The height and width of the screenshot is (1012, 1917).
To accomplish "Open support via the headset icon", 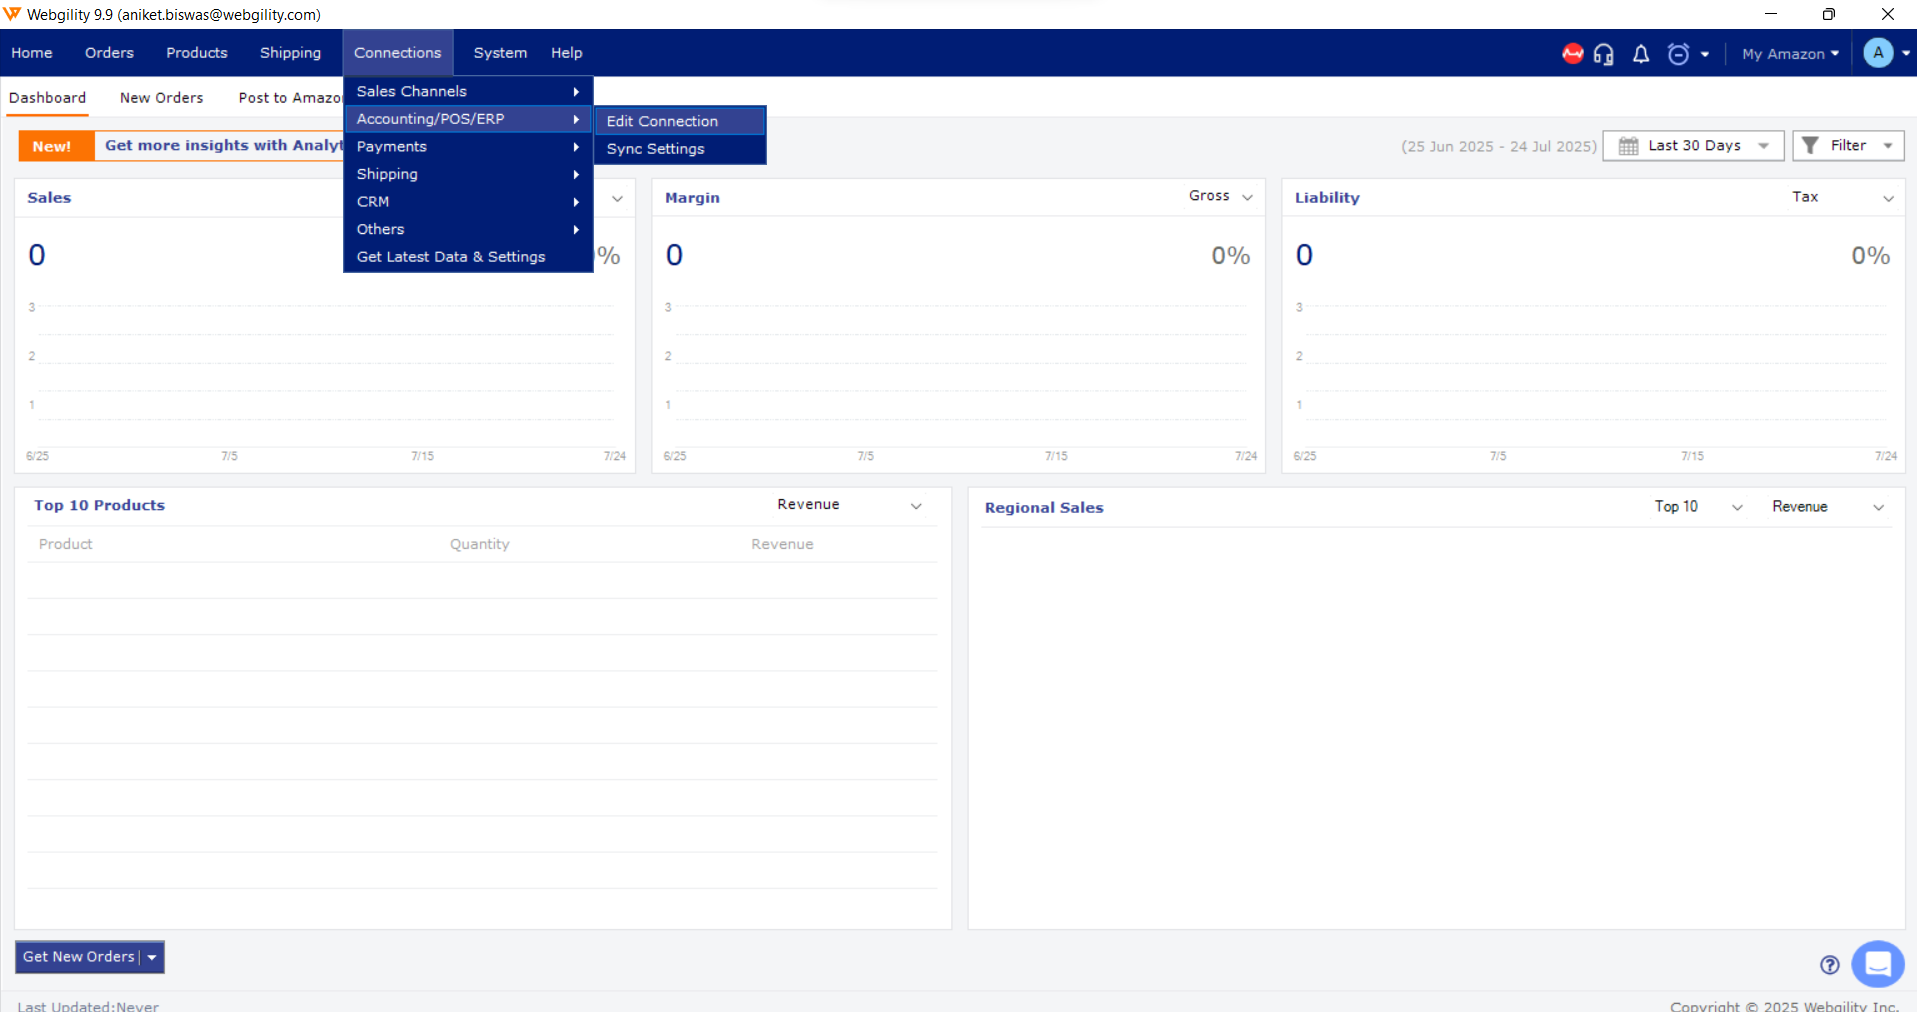I will pyautogui.click(x=1604, y=54).
